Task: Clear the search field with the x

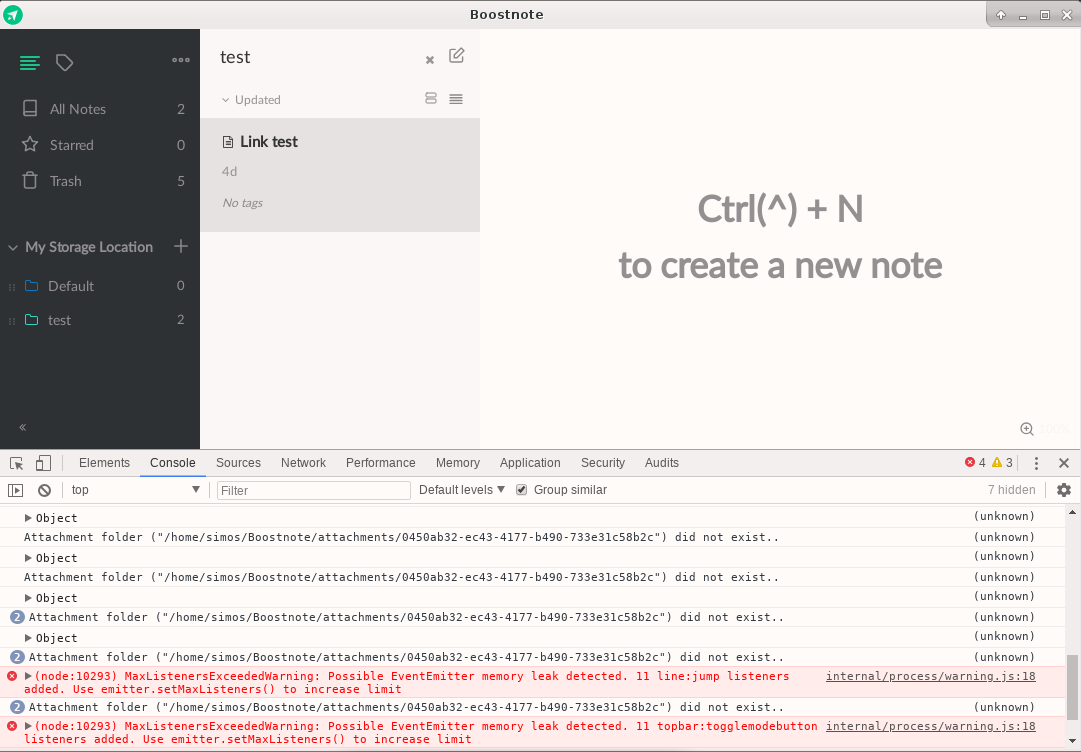Action: [430, 60]
